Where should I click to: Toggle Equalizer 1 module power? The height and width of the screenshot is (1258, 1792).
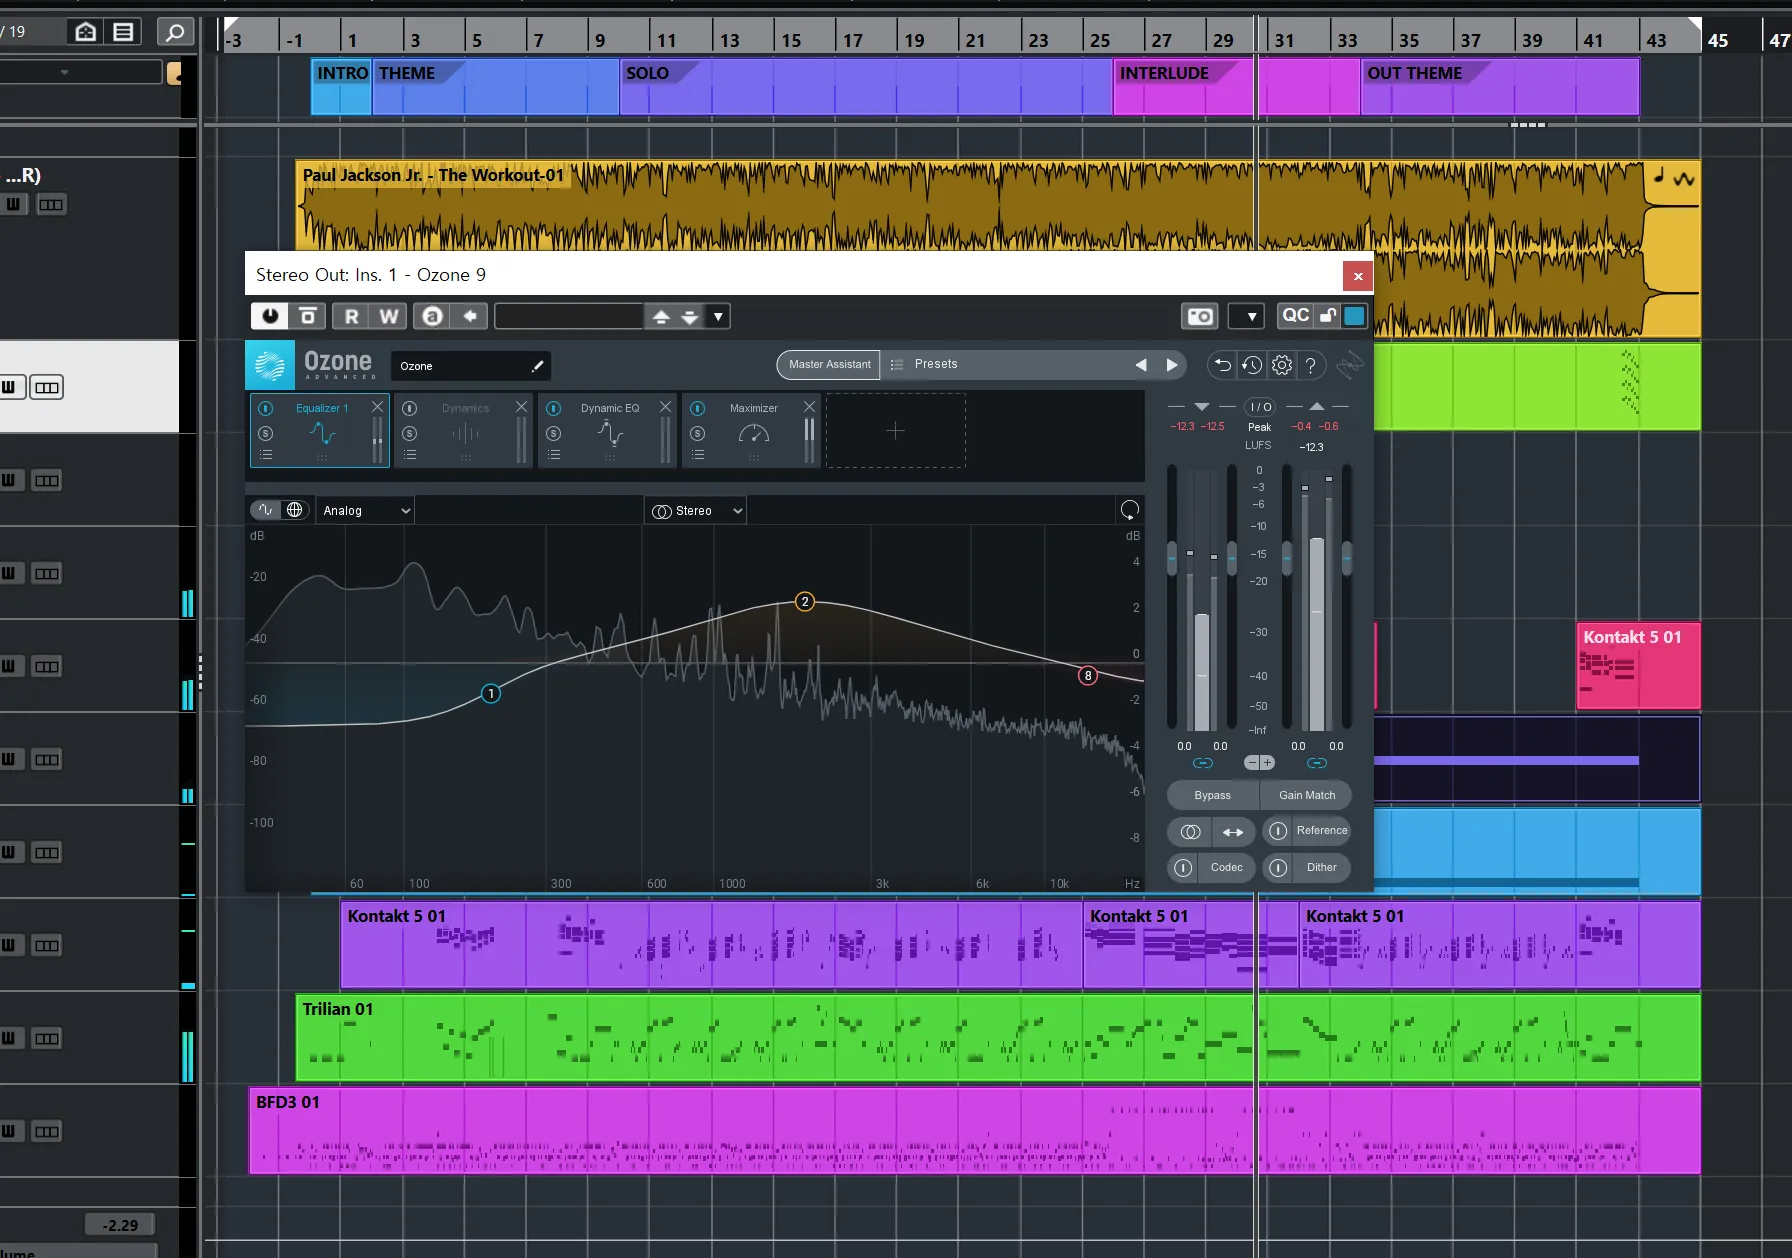click(266, 408)
